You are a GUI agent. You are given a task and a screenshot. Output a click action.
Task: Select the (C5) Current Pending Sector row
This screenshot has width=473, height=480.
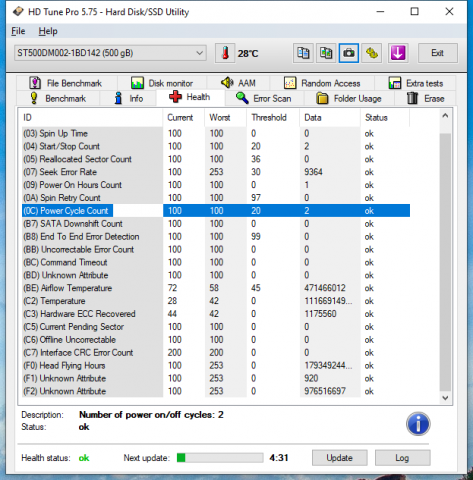tap(216, 327)
